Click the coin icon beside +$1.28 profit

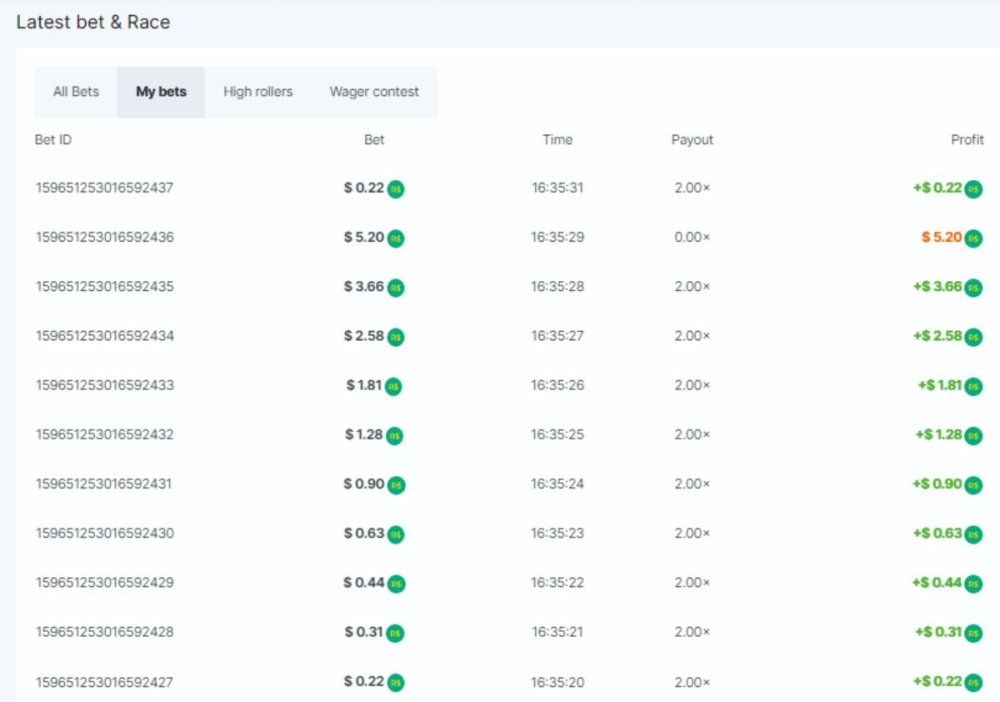click(973, 435)
